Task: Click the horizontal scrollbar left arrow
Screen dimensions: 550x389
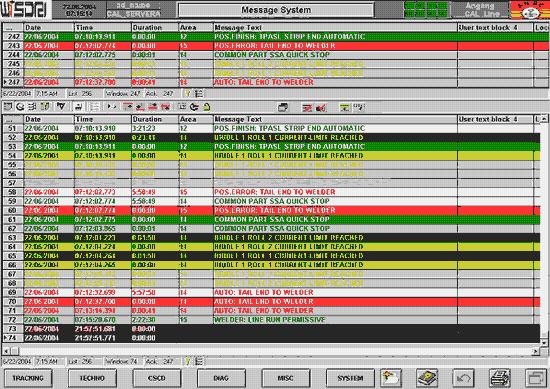Action: click(x=6, y=350)
